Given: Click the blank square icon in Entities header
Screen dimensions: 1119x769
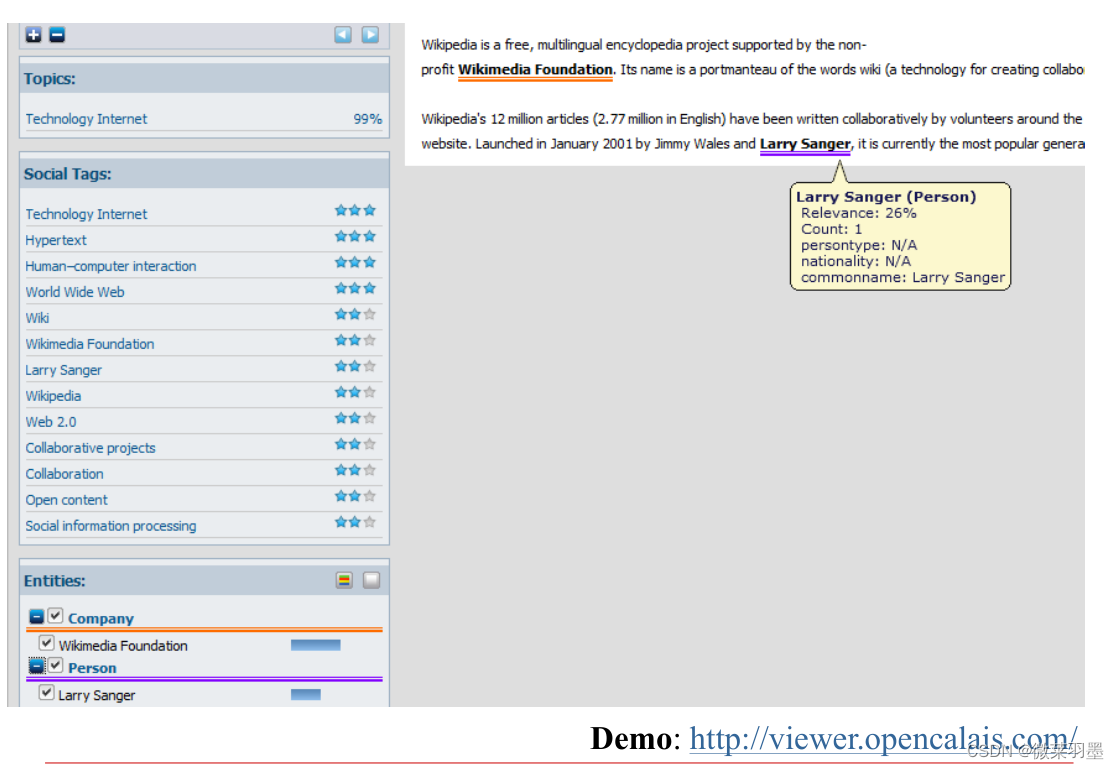Looking at the screenshot, I should tap(371, 581).
